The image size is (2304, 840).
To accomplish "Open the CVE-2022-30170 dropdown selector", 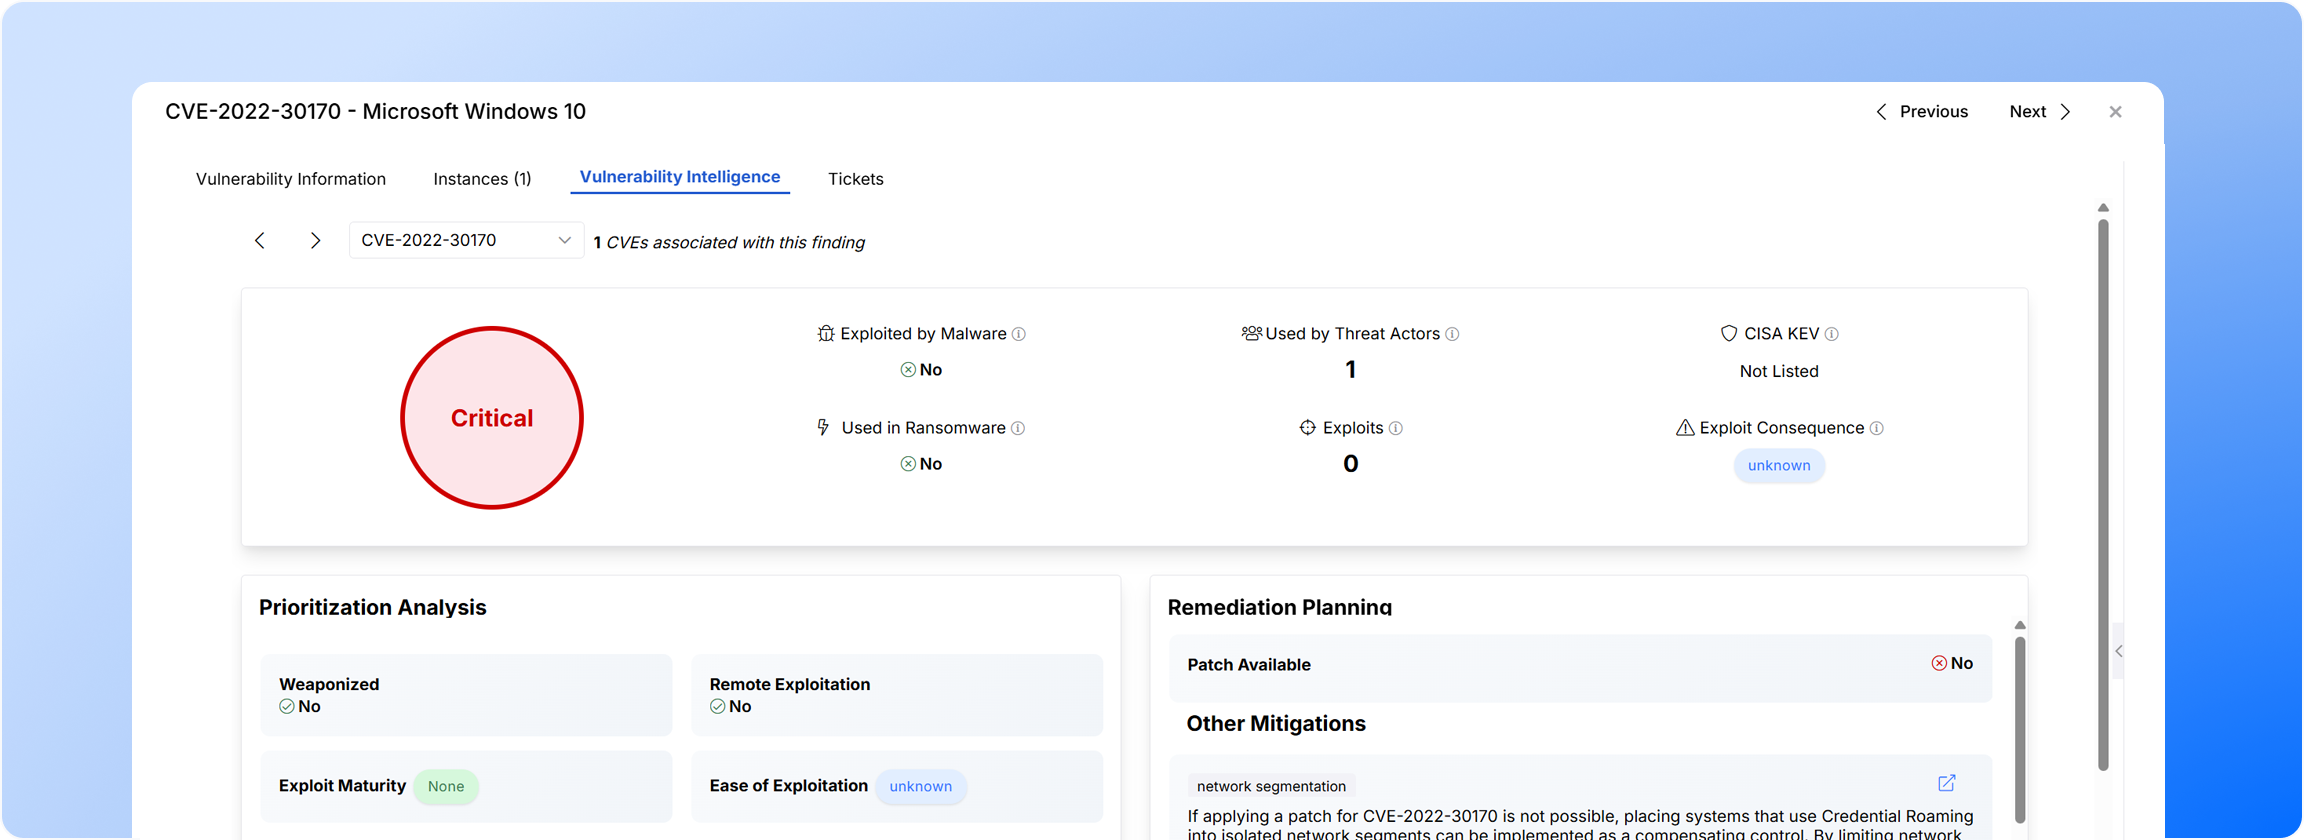I will 466,240.
